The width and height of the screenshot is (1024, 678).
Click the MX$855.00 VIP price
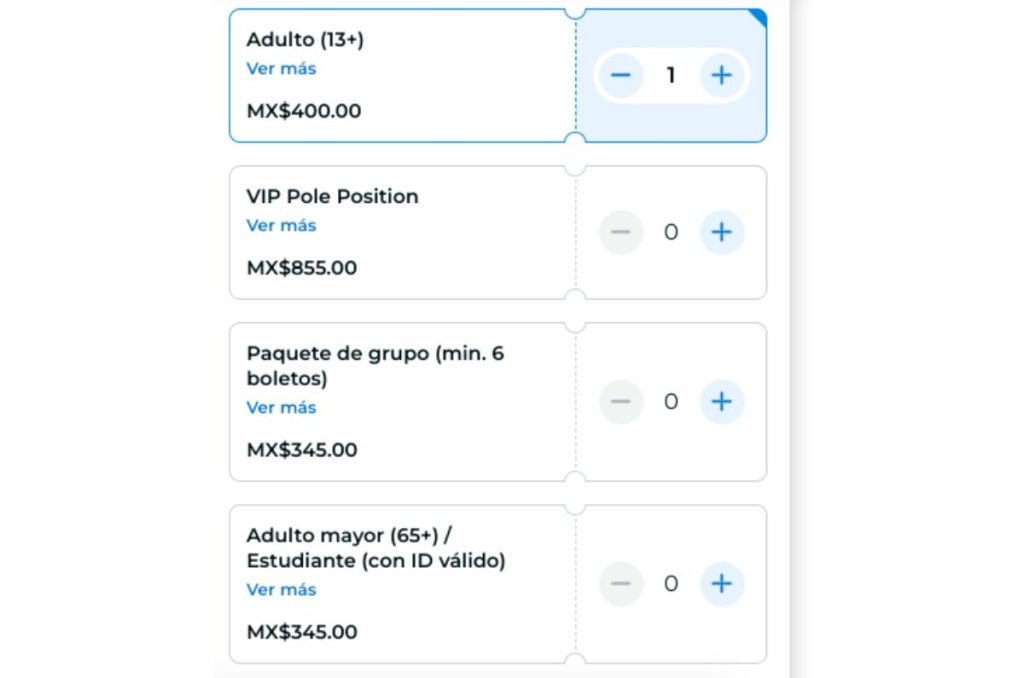[x=301, y=268]
